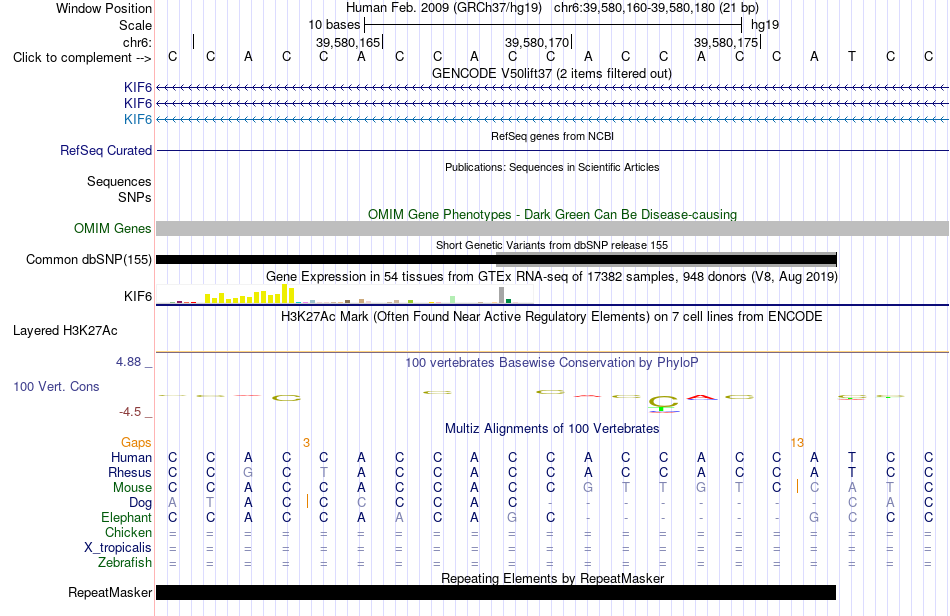Click the chr6: ruler label

pos(137,42)
